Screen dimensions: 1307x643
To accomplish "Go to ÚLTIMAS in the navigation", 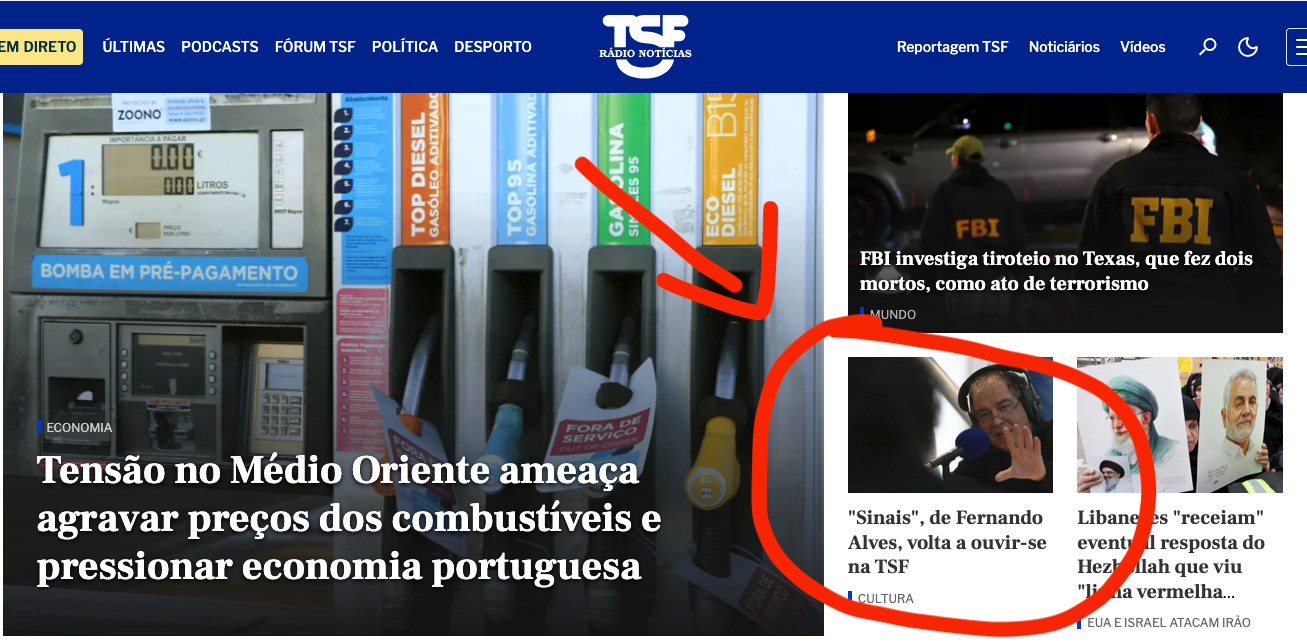I will coord(133,47).
